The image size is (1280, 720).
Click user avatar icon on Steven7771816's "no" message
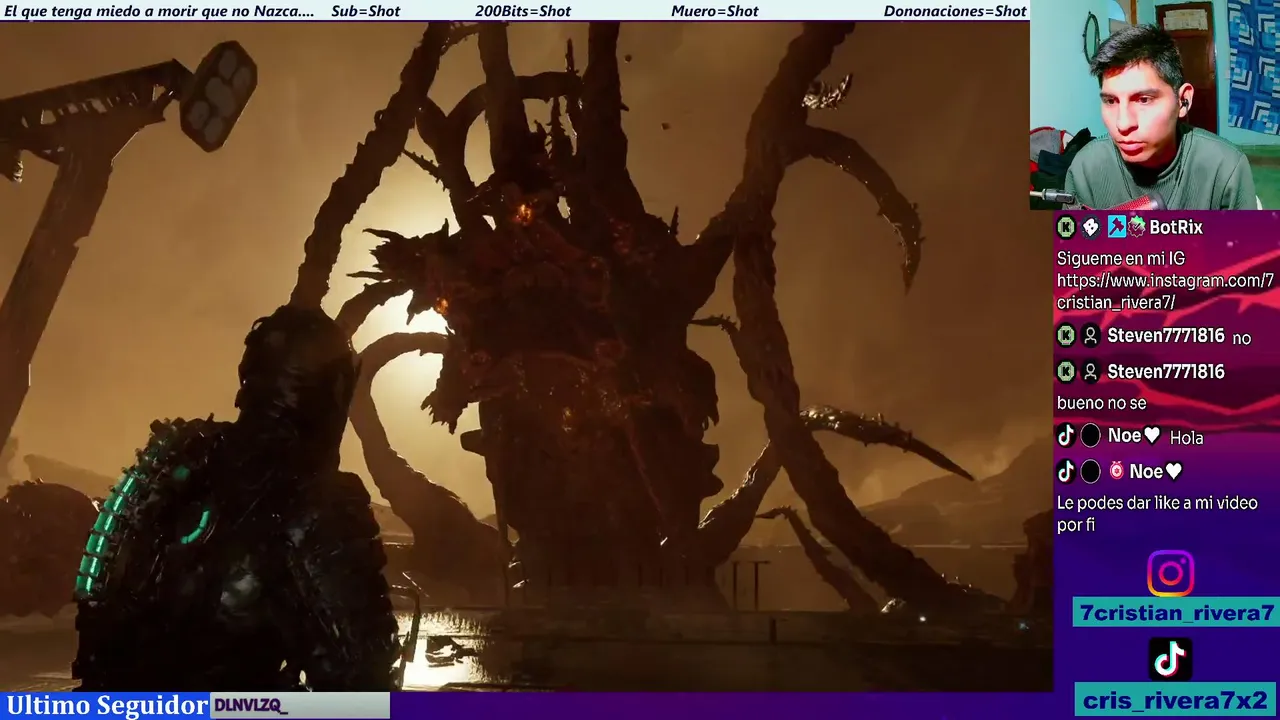click(1091, 338)
